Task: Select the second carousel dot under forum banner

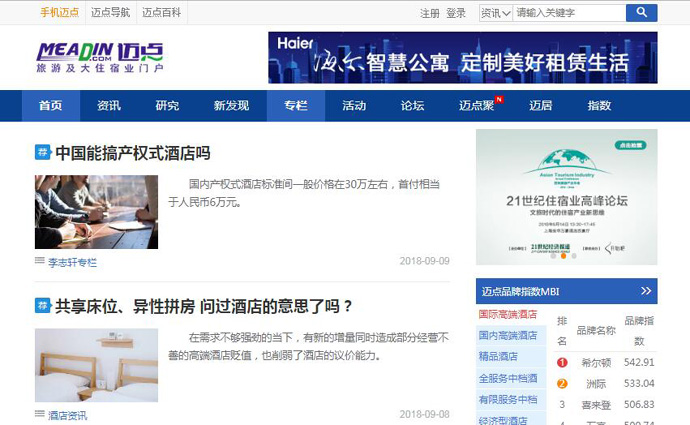Action: point(562,256)
